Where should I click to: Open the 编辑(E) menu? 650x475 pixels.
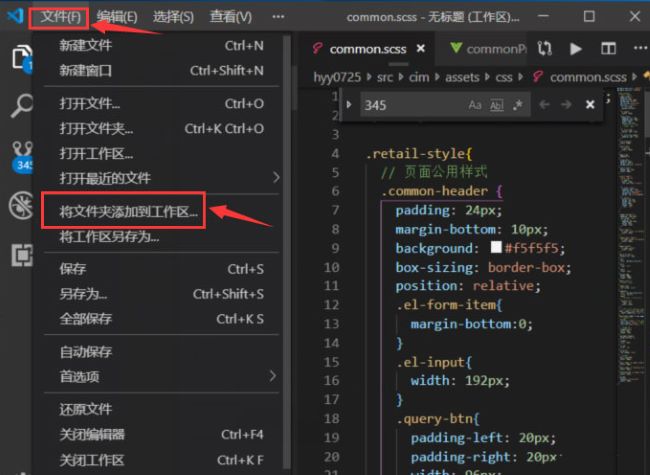[118, 17]
